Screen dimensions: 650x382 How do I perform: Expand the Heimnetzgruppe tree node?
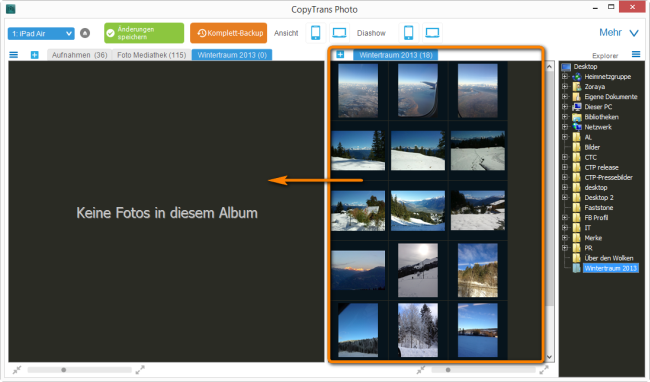click(x=565, y=77)
